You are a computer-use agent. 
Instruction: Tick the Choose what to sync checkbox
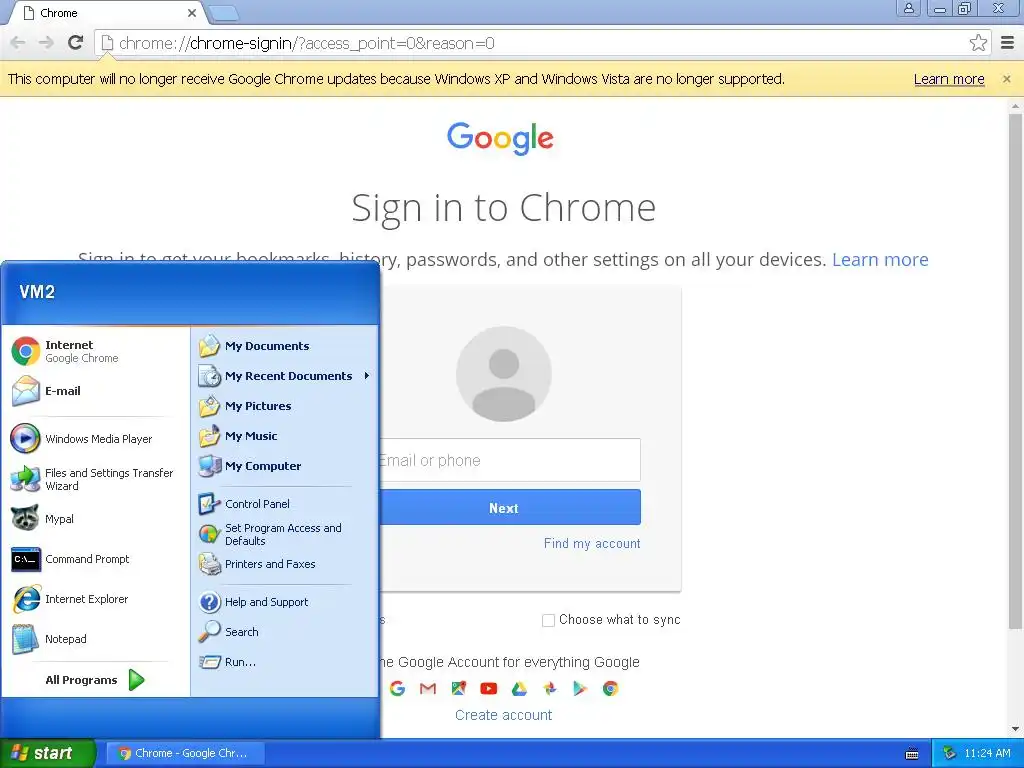point(549,620)
